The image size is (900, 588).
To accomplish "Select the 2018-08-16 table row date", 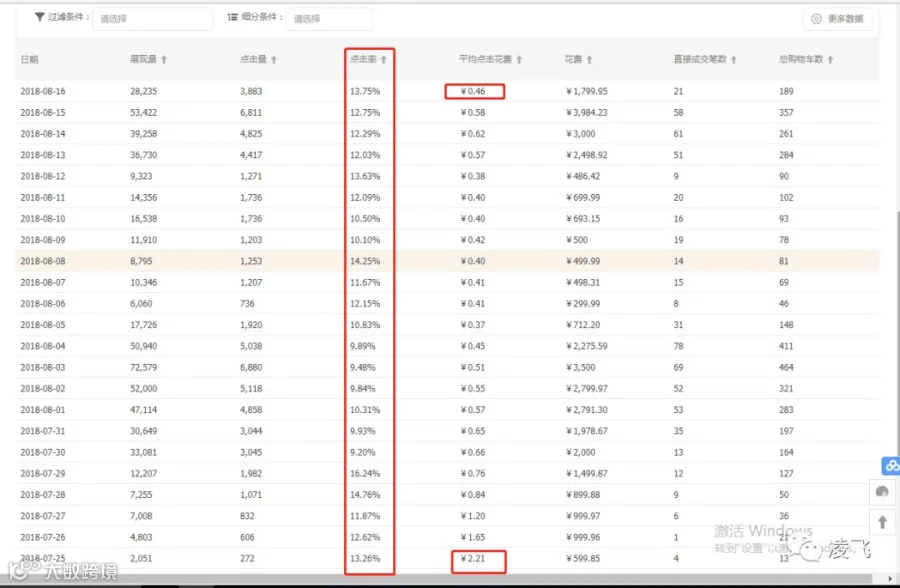I will (x=42, y=91).
